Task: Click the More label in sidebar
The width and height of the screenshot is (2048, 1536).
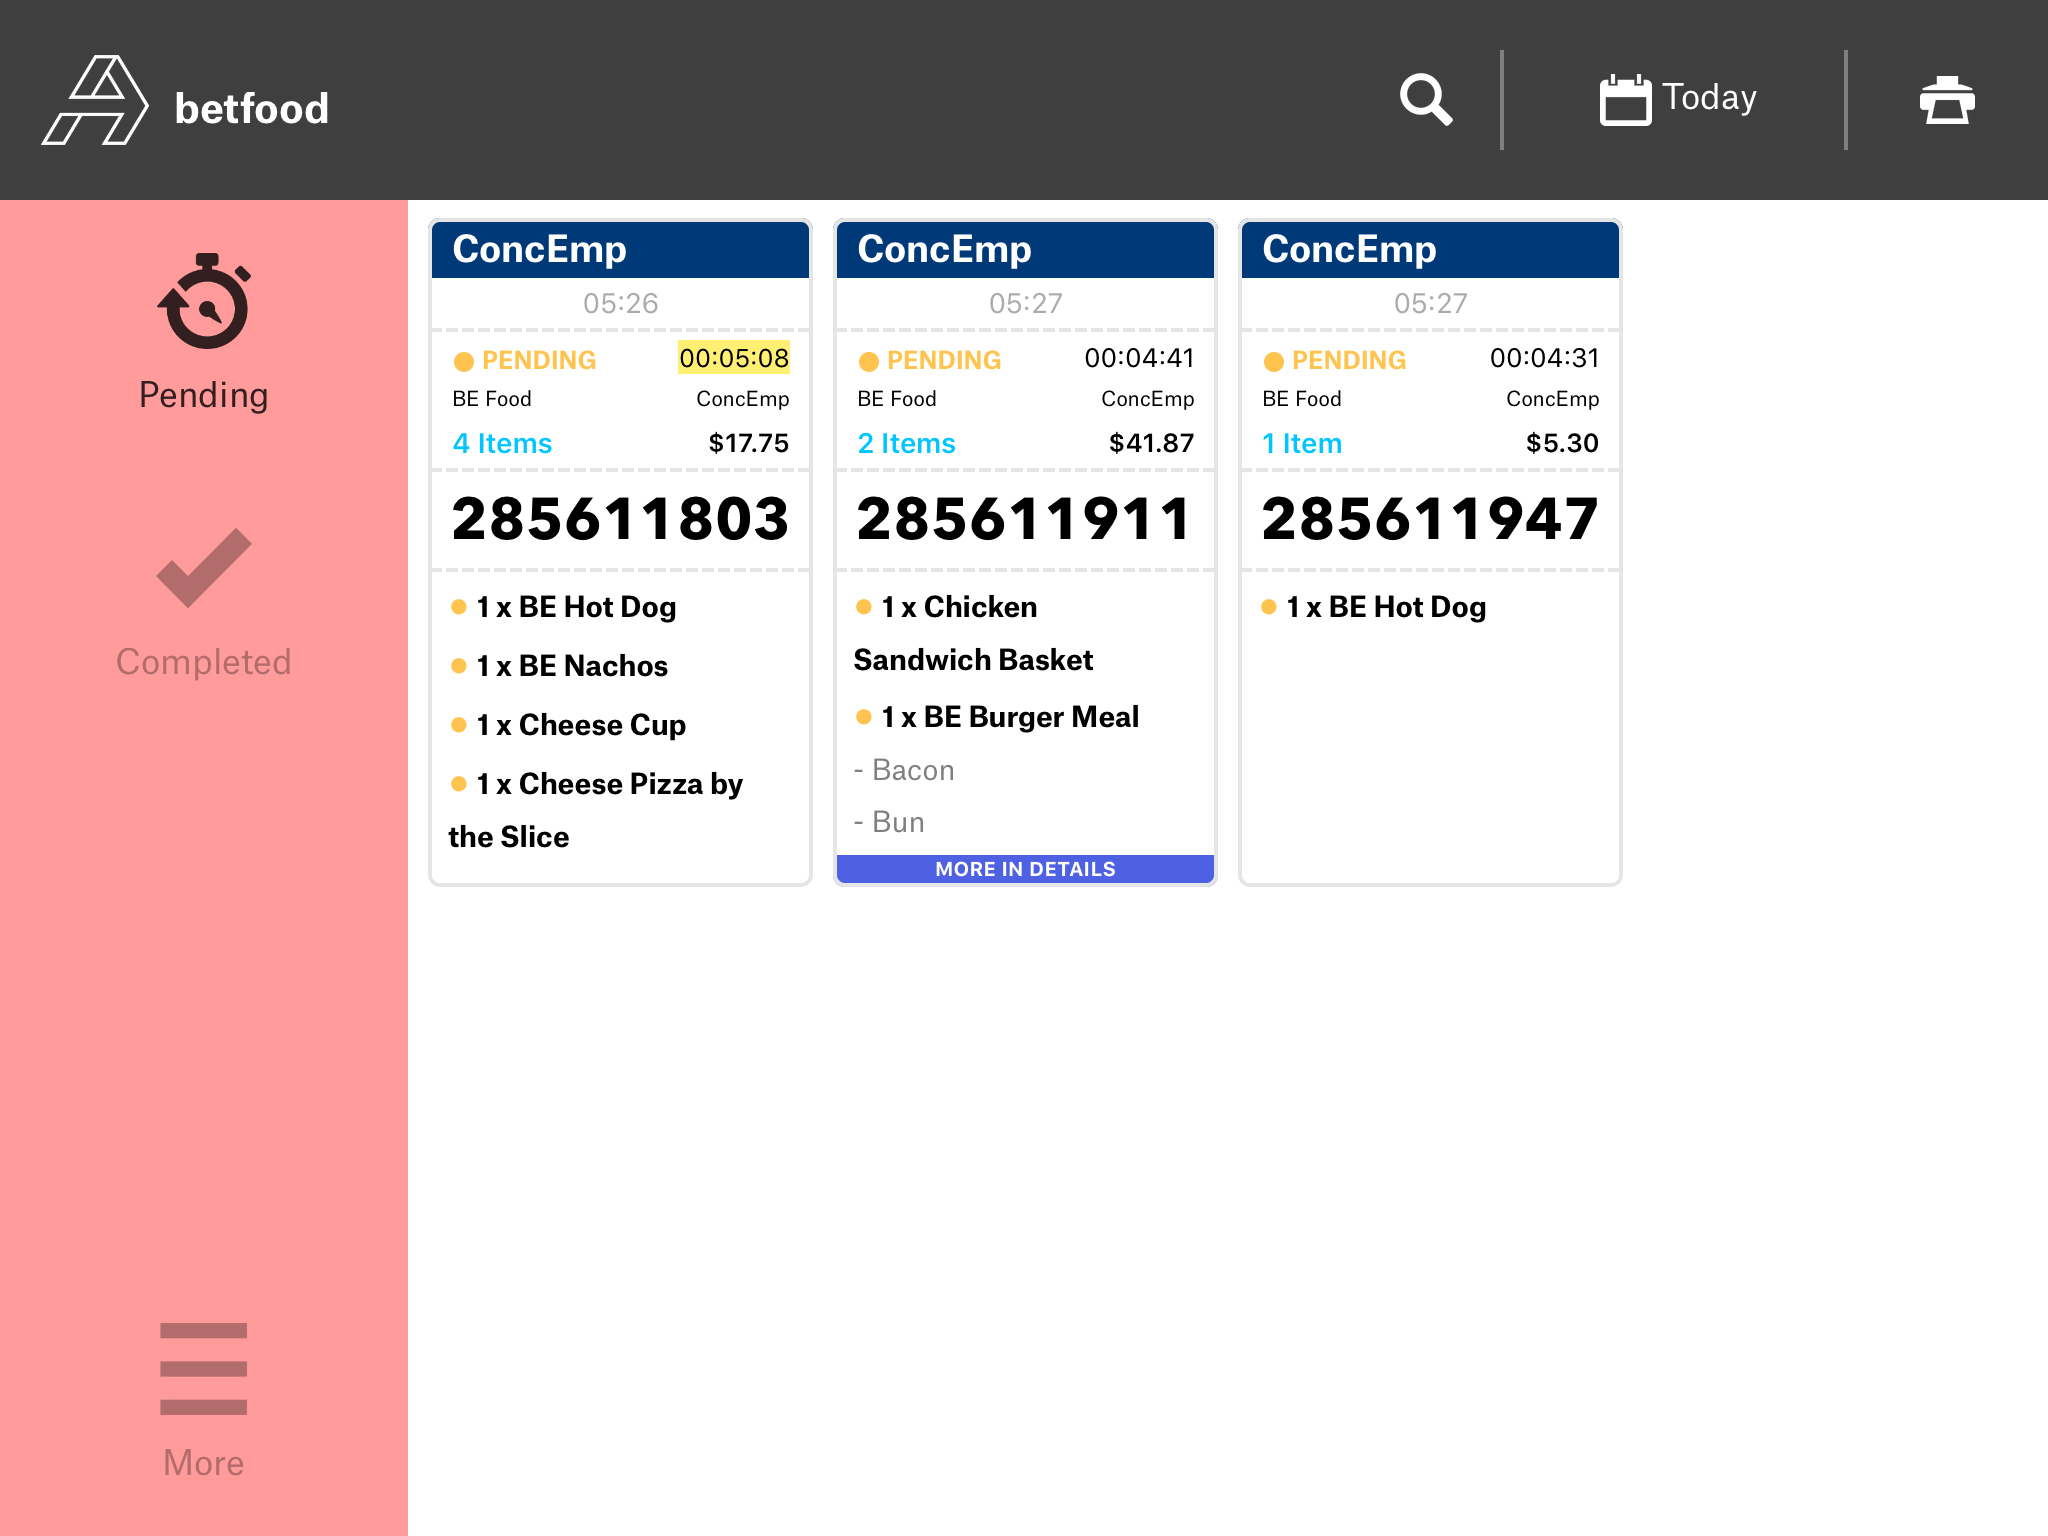Action: (x=204, y=1462)
